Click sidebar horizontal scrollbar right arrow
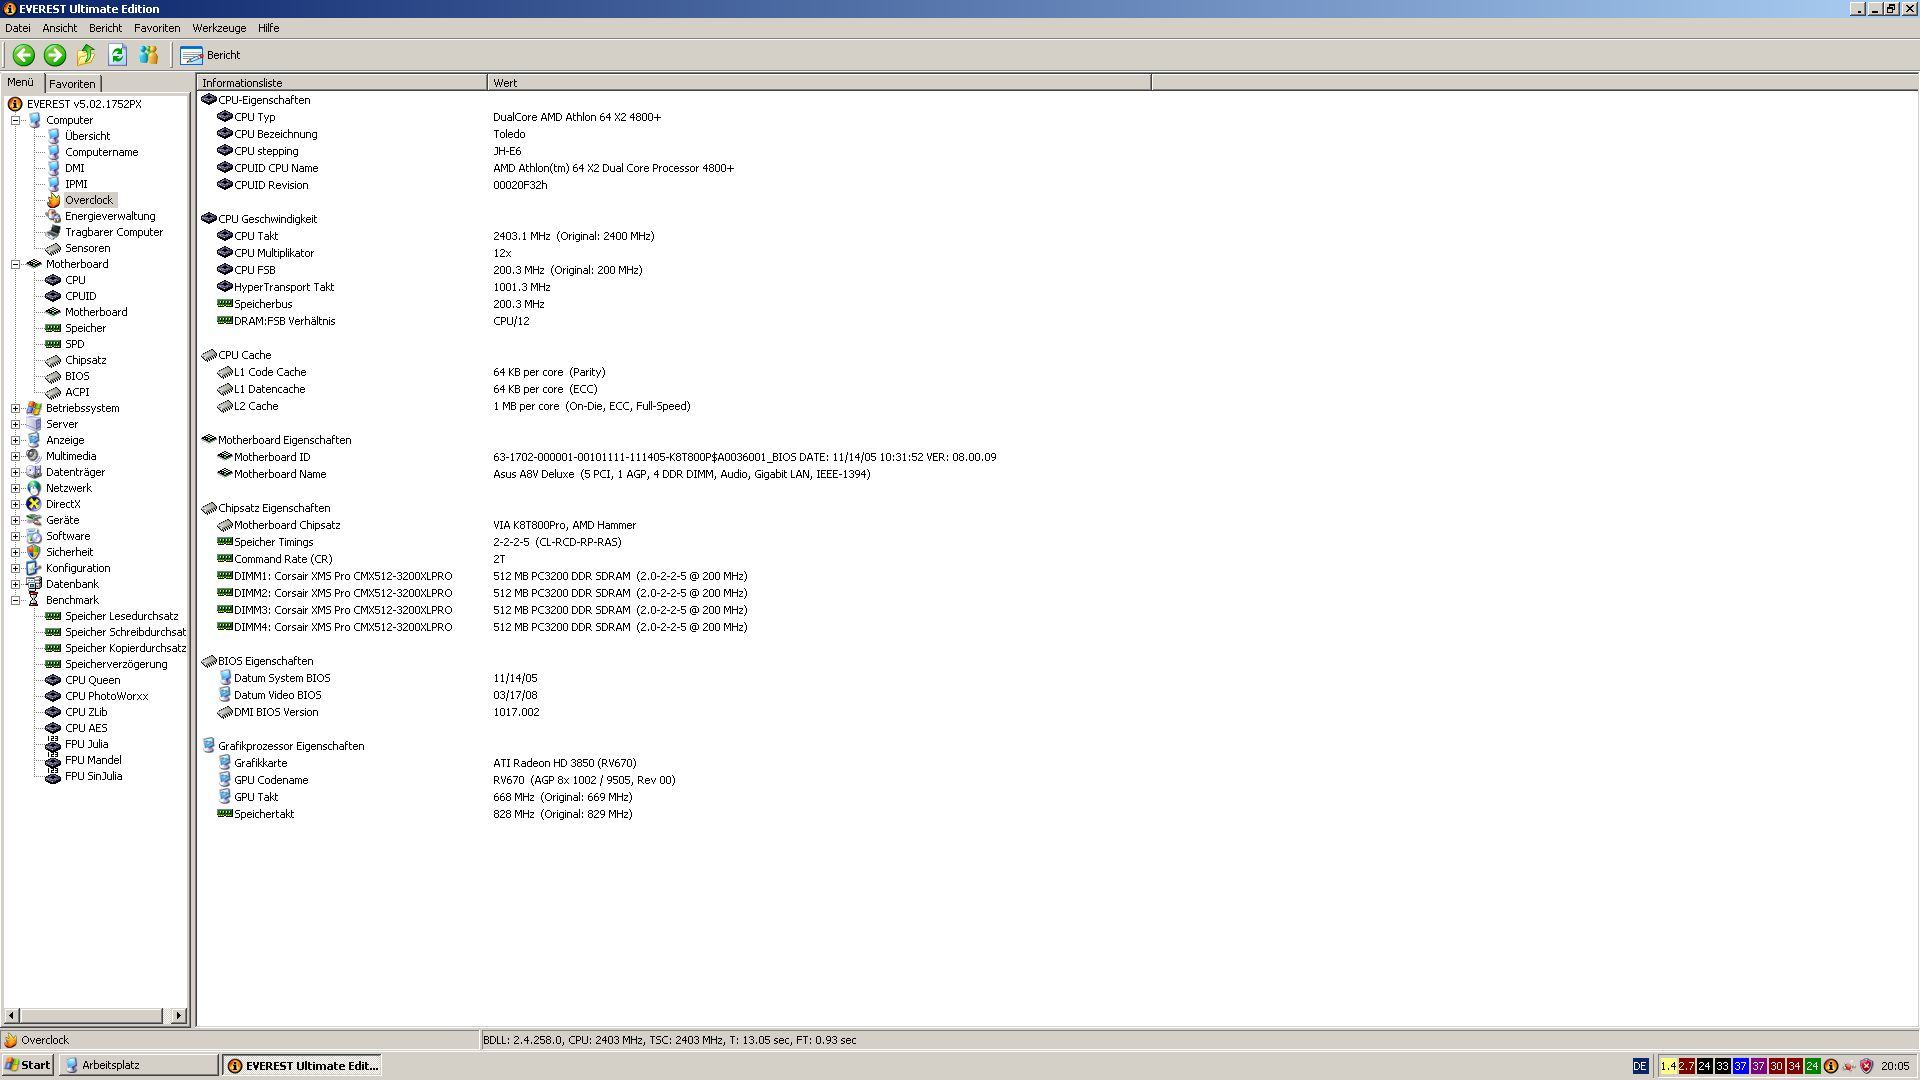 (x=179, y=1016)
